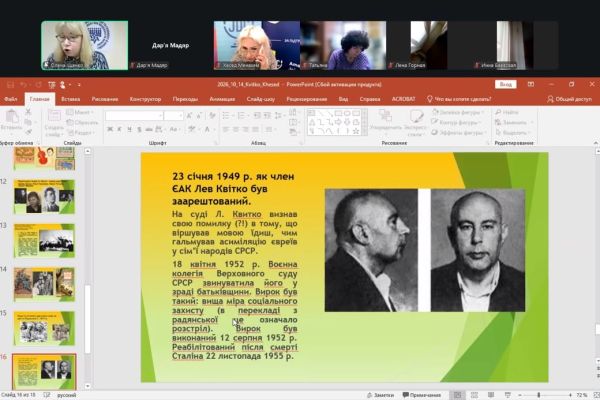600x400 pixels.
Task: Select slide 14 thumbnail
Action: pos(44,284)
